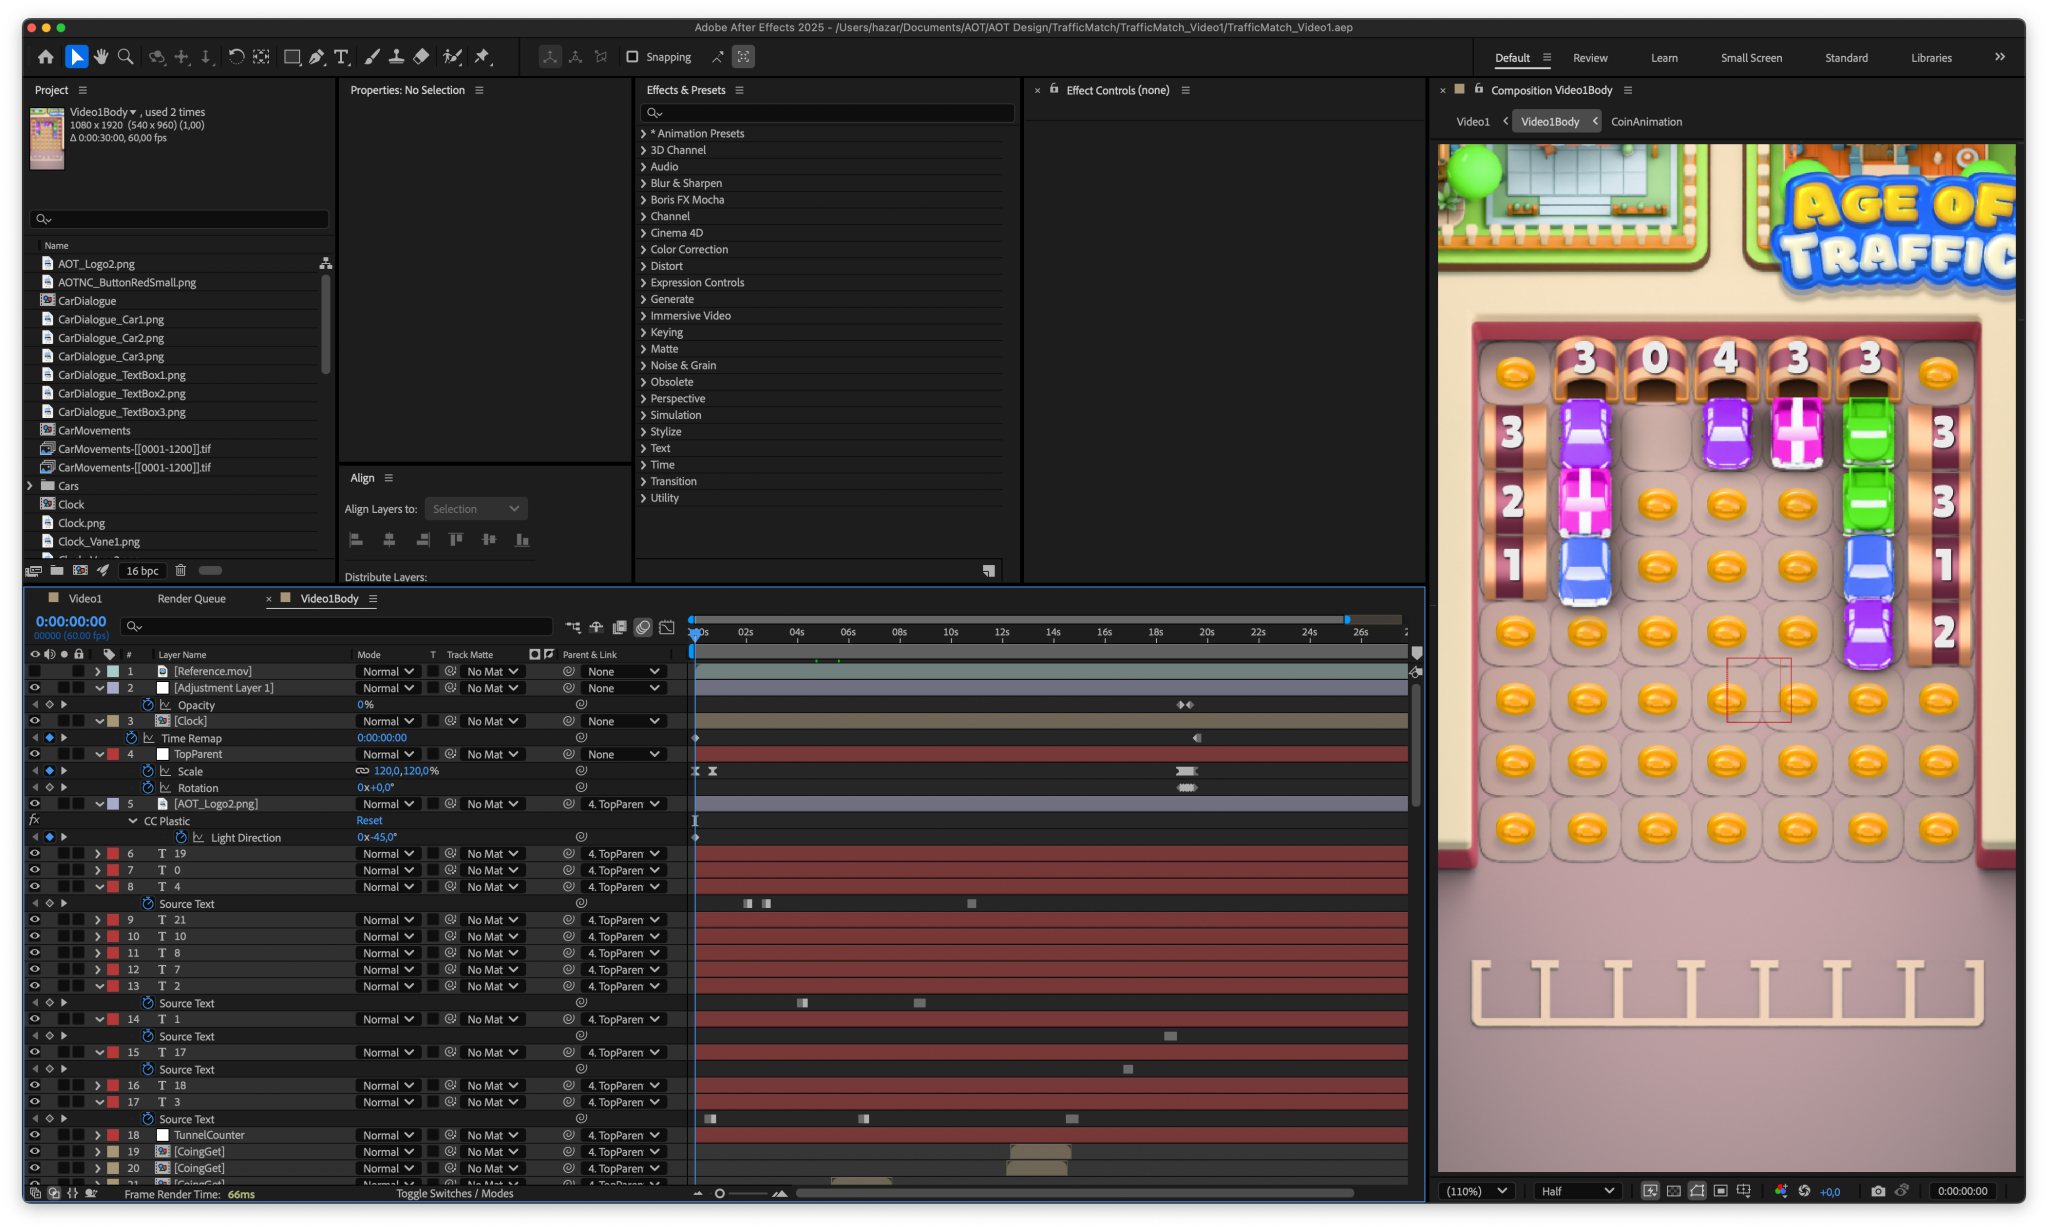
Task: Click the exposure value +0,0
Action: point(1830,1191)
